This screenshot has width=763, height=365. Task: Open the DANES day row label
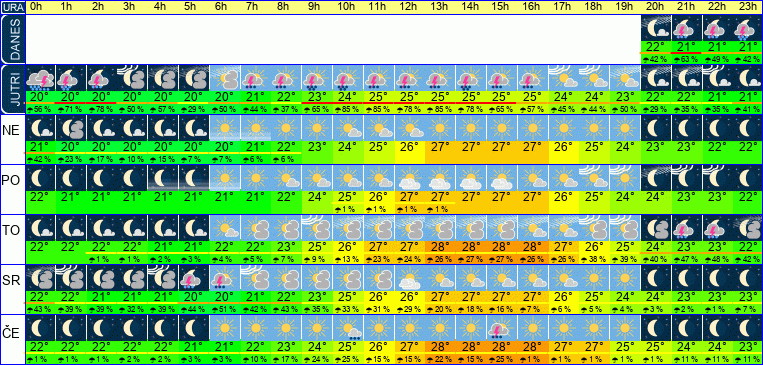(x=12, y=40)
